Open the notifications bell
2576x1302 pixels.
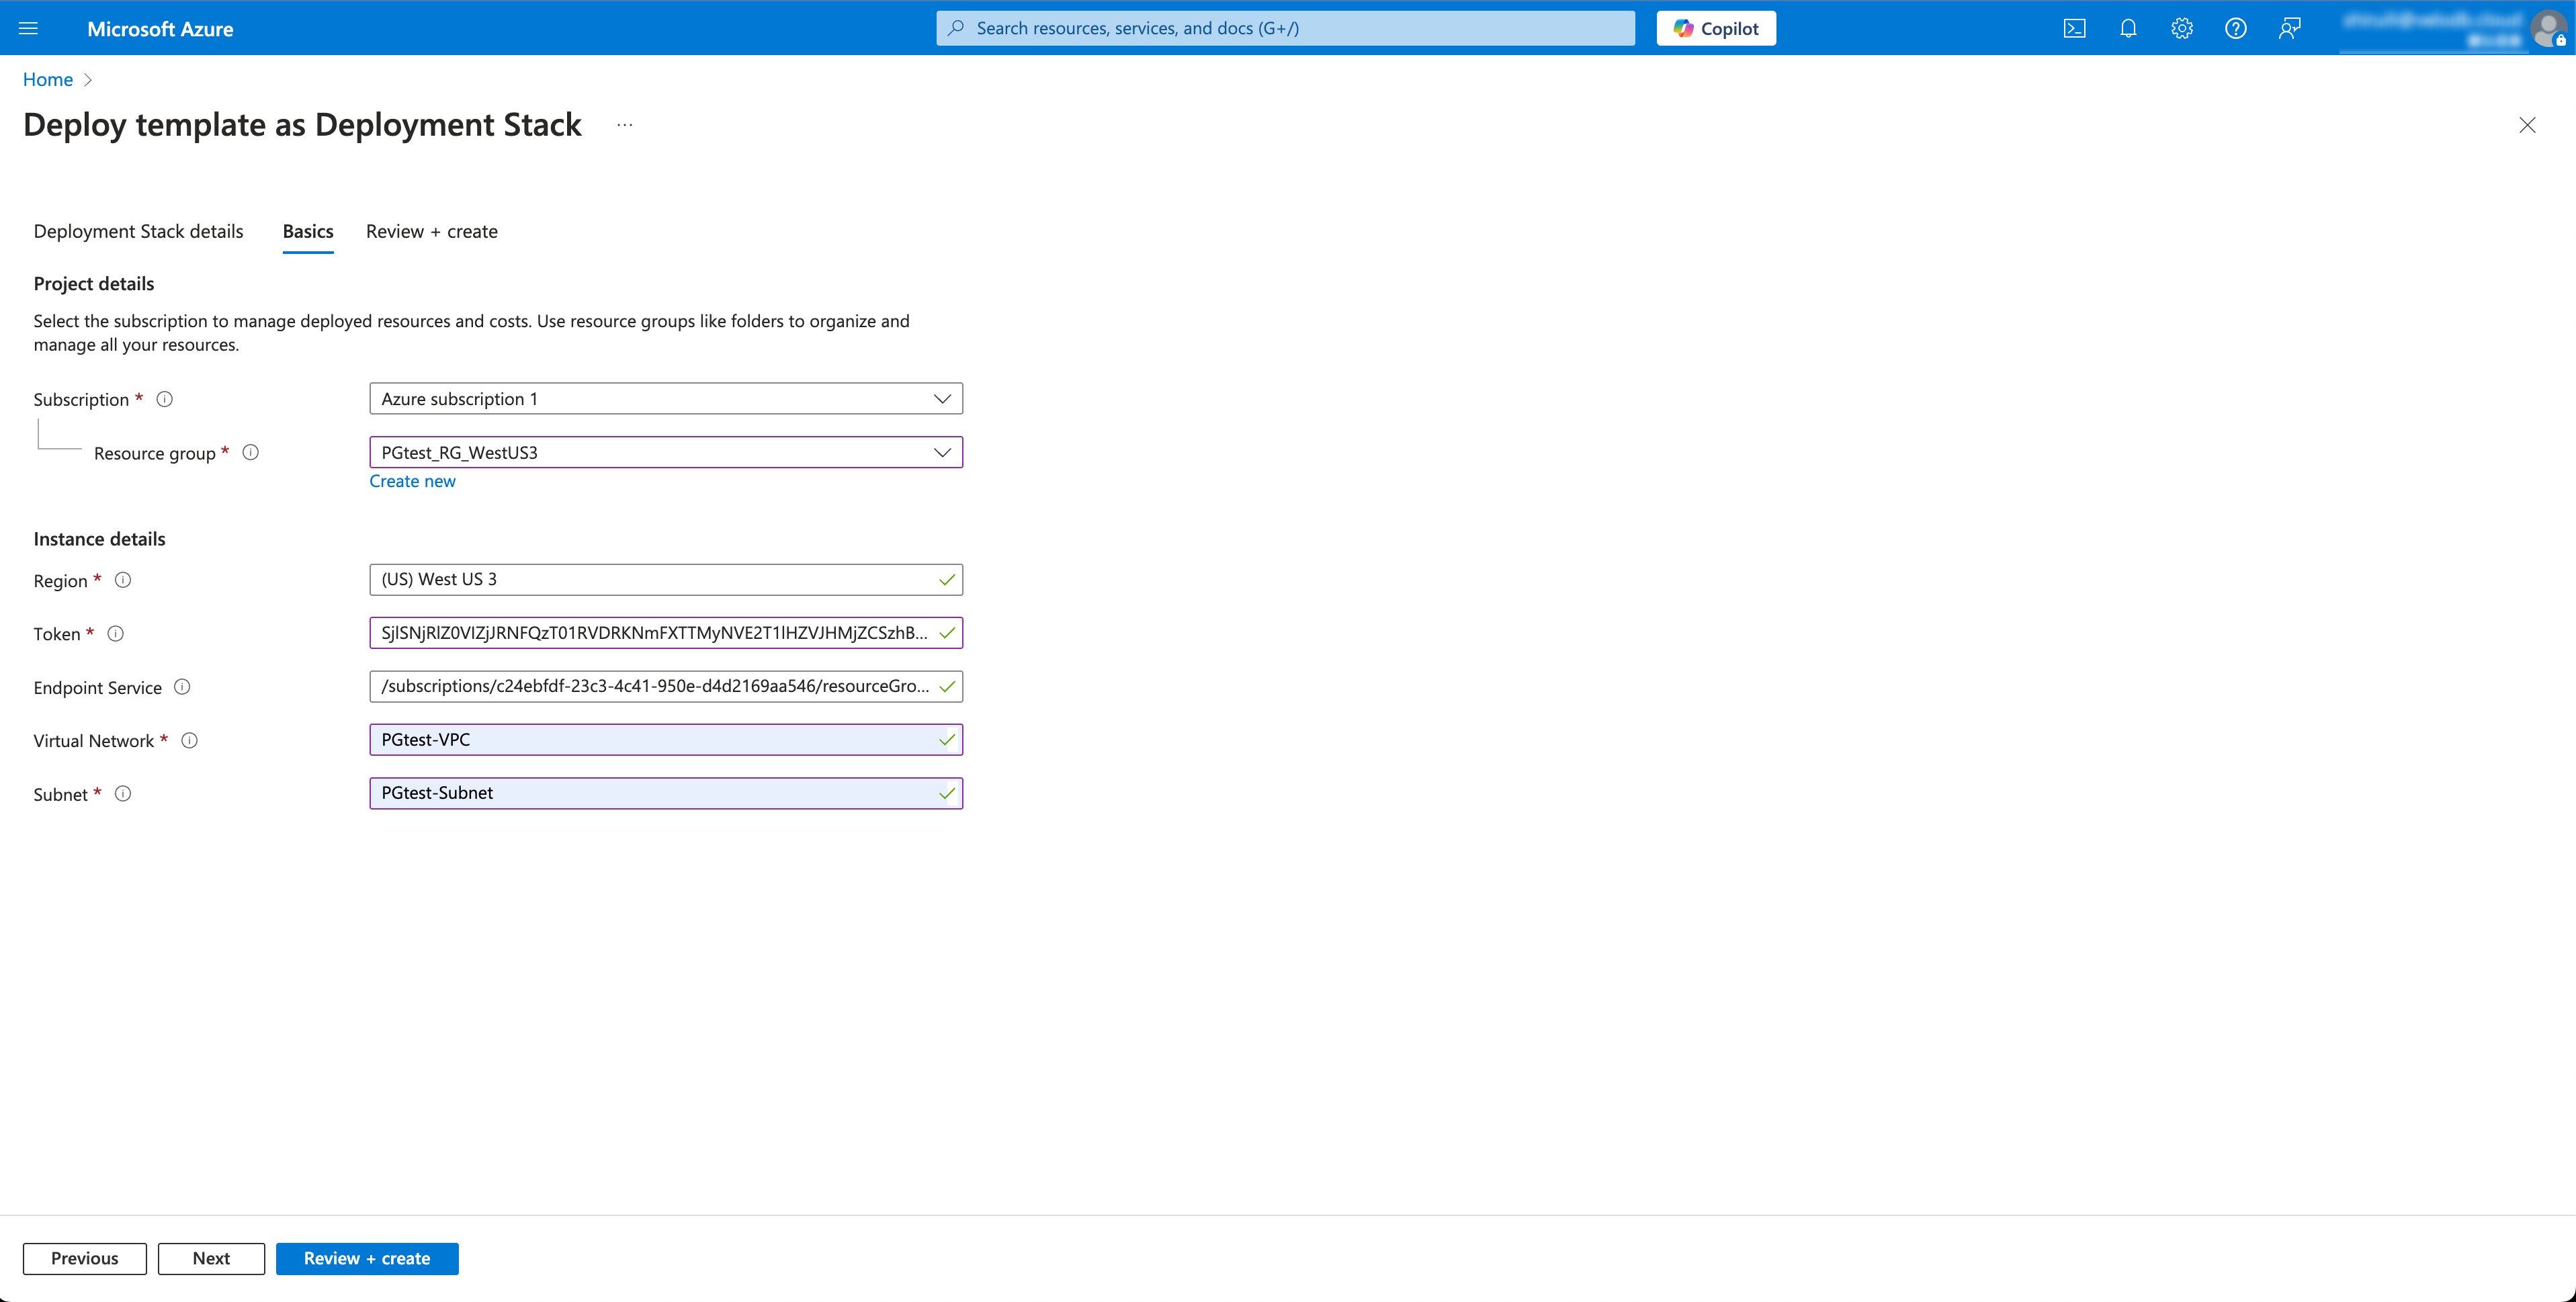coord(2128,28)
